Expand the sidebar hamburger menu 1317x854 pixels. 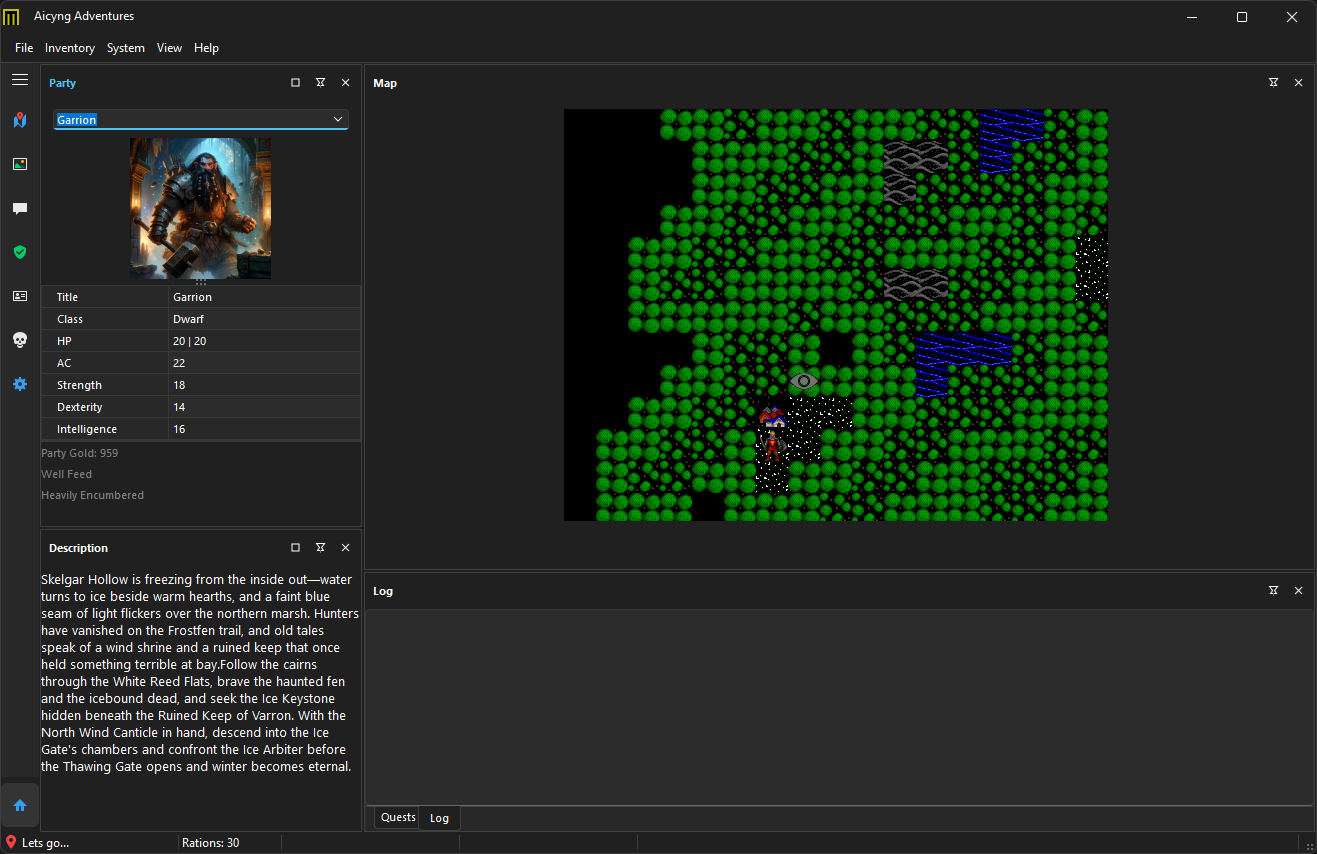(x=20, y=79)
